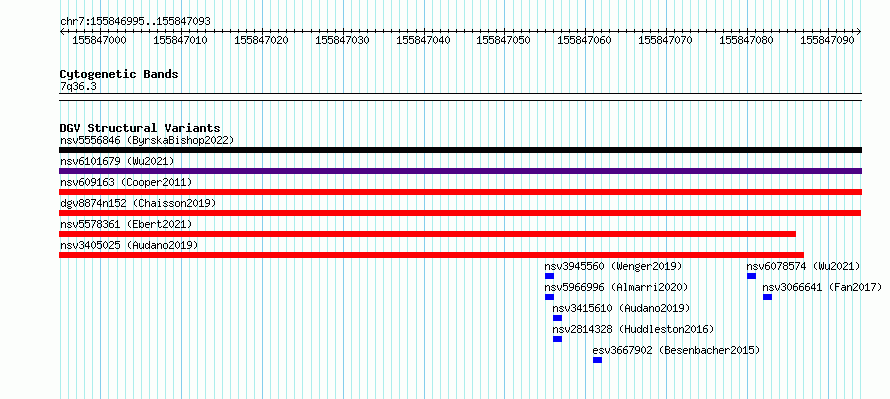
Task: Click the nsv3405025 (Audano2019) red bar
Action: click(431, 255)
